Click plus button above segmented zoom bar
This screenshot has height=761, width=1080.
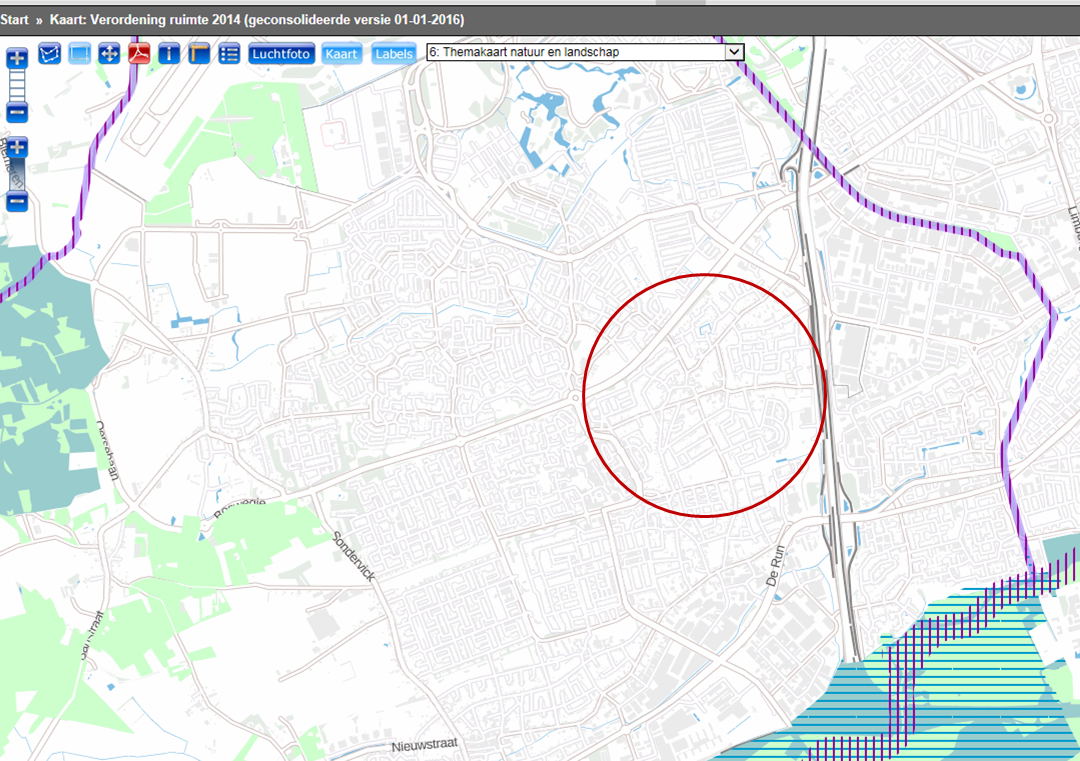[17, 58]
